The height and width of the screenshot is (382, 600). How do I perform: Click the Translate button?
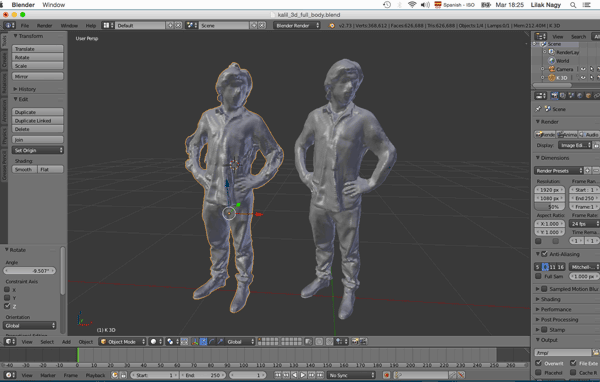pyautogui.click(x=38, y=49)
